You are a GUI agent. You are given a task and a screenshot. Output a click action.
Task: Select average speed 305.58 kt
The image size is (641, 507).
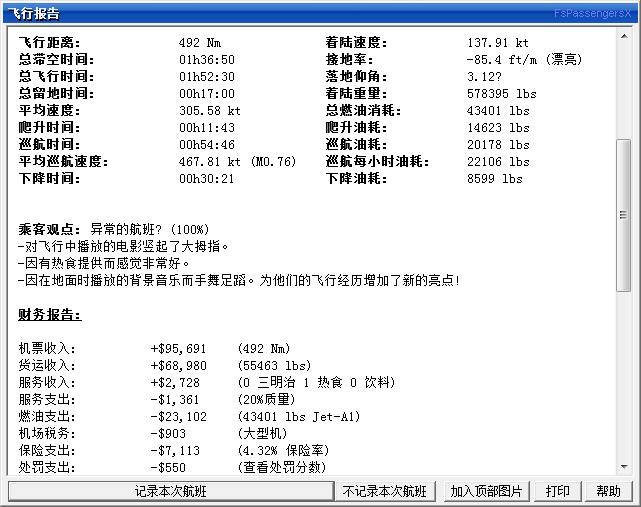(x=210, y=111)
